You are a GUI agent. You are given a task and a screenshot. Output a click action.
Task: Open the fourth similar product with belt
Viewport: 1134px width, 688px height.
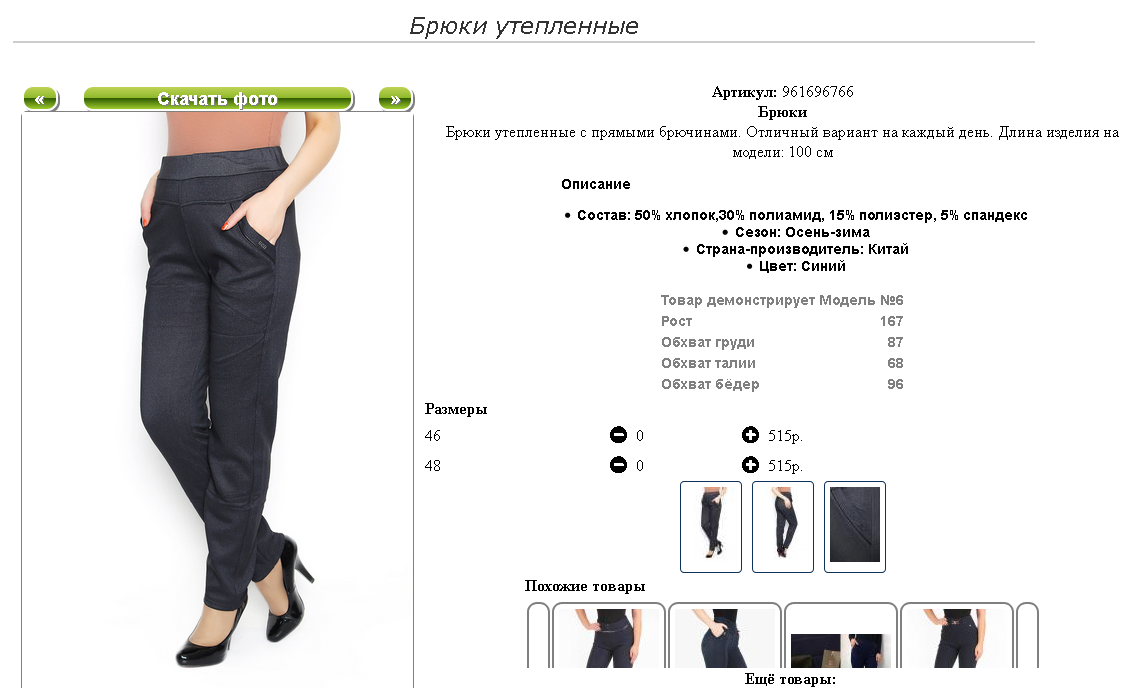click(957, 635)
